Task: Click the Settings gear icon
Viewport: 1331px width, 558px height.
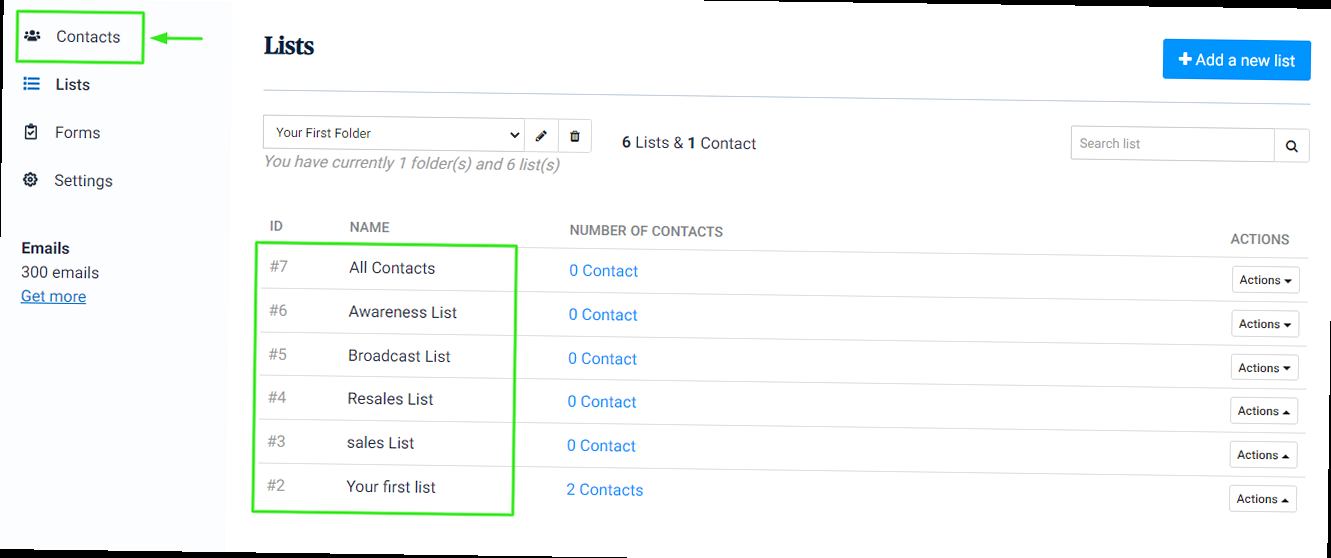Action: click(31, 180)
